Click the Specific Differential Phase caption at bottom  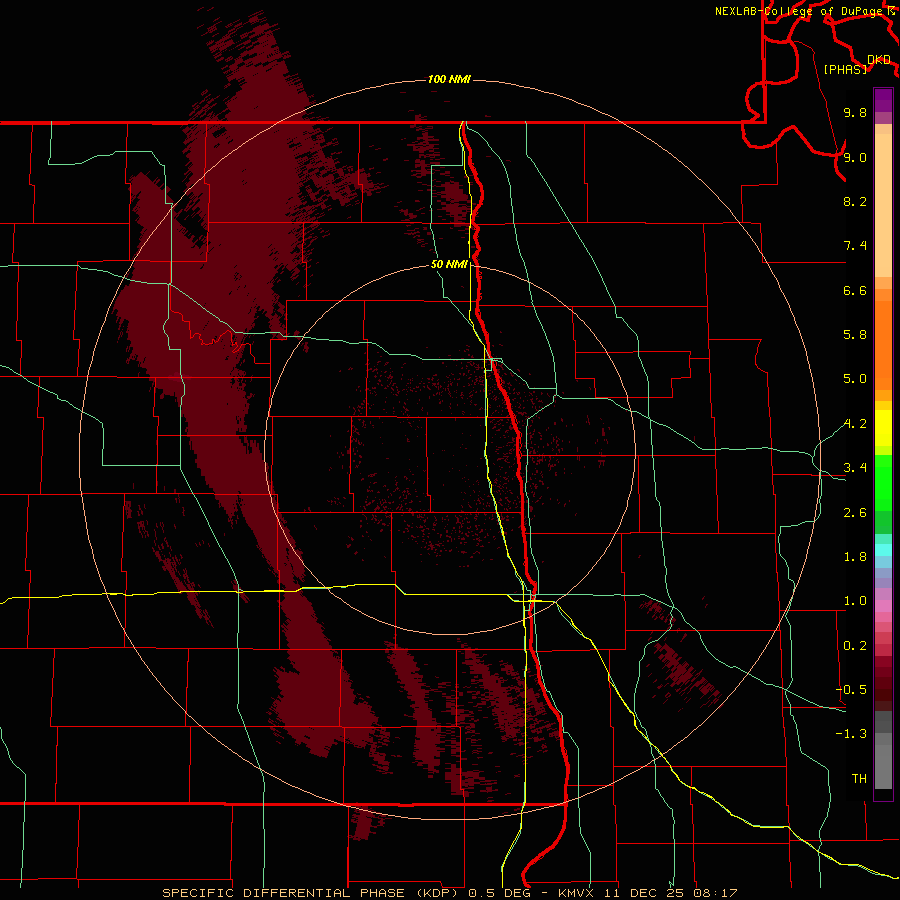pyautogui.click(x=449, y=893)
